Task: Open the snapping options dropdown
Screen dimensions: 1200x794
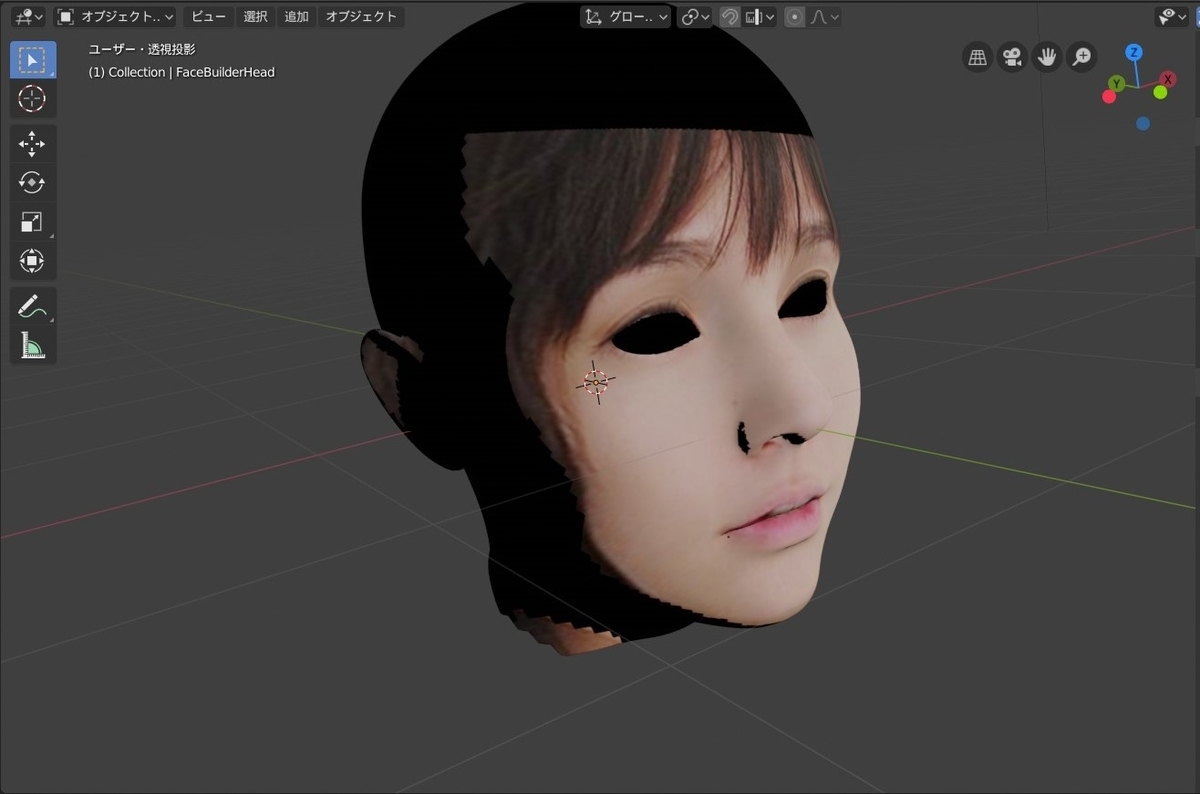Action: [761, 17]
